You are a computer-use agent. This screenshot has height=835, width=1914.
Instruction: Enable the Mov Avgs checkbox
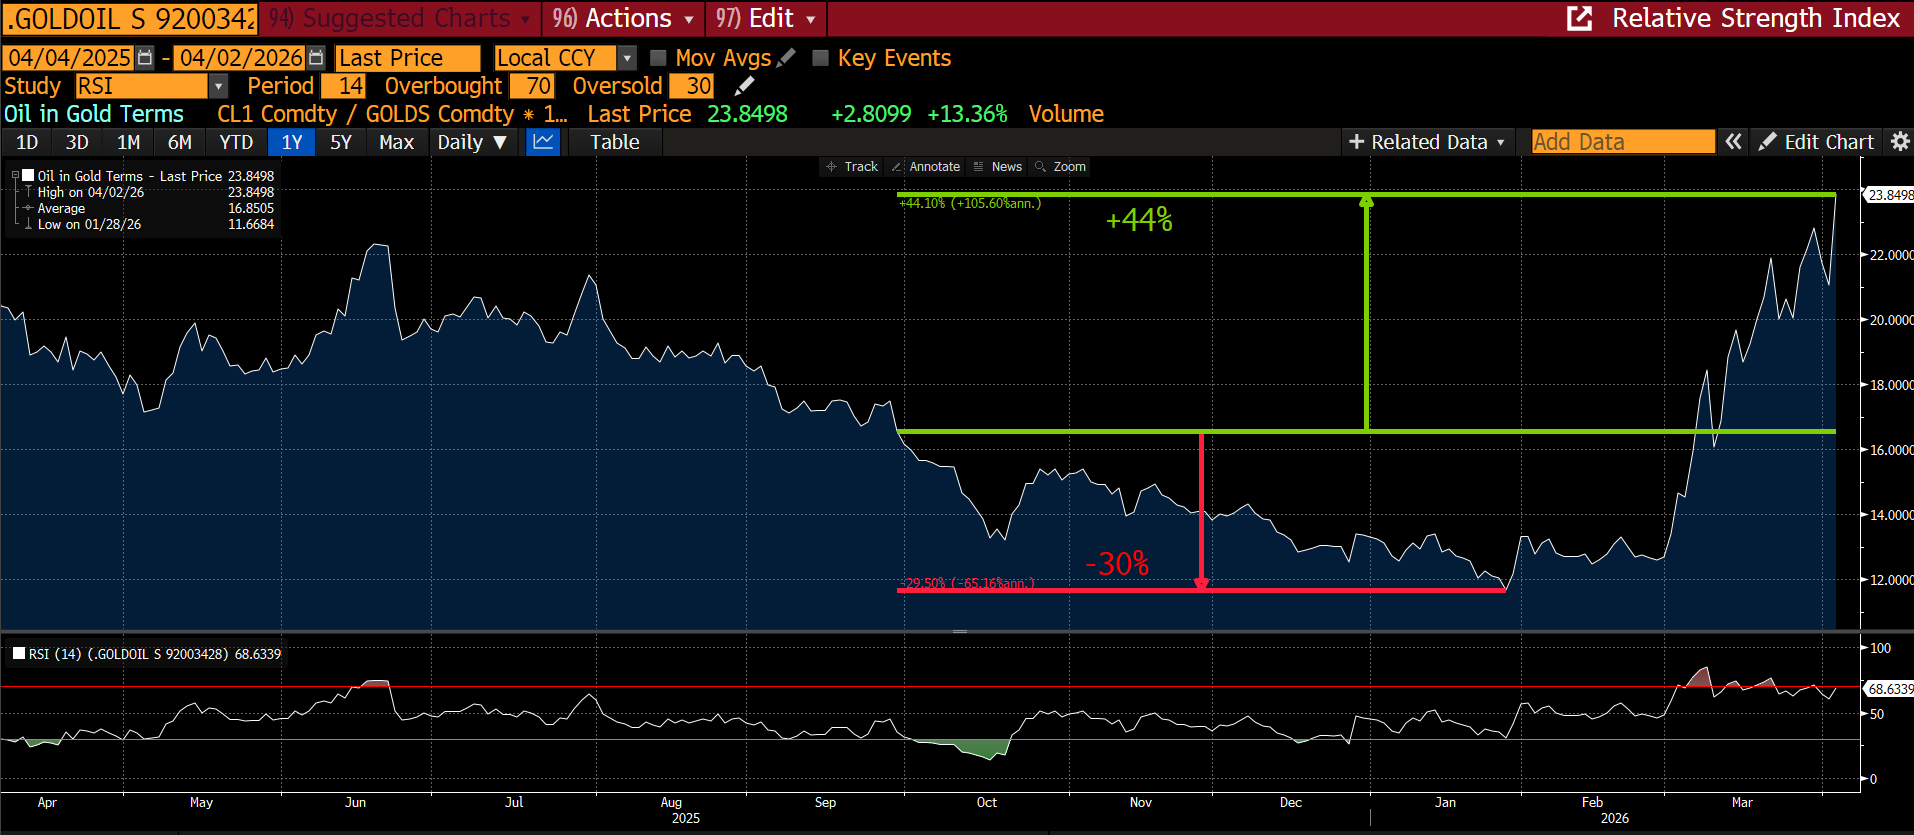pyautogui.click(x=658, y=58)
